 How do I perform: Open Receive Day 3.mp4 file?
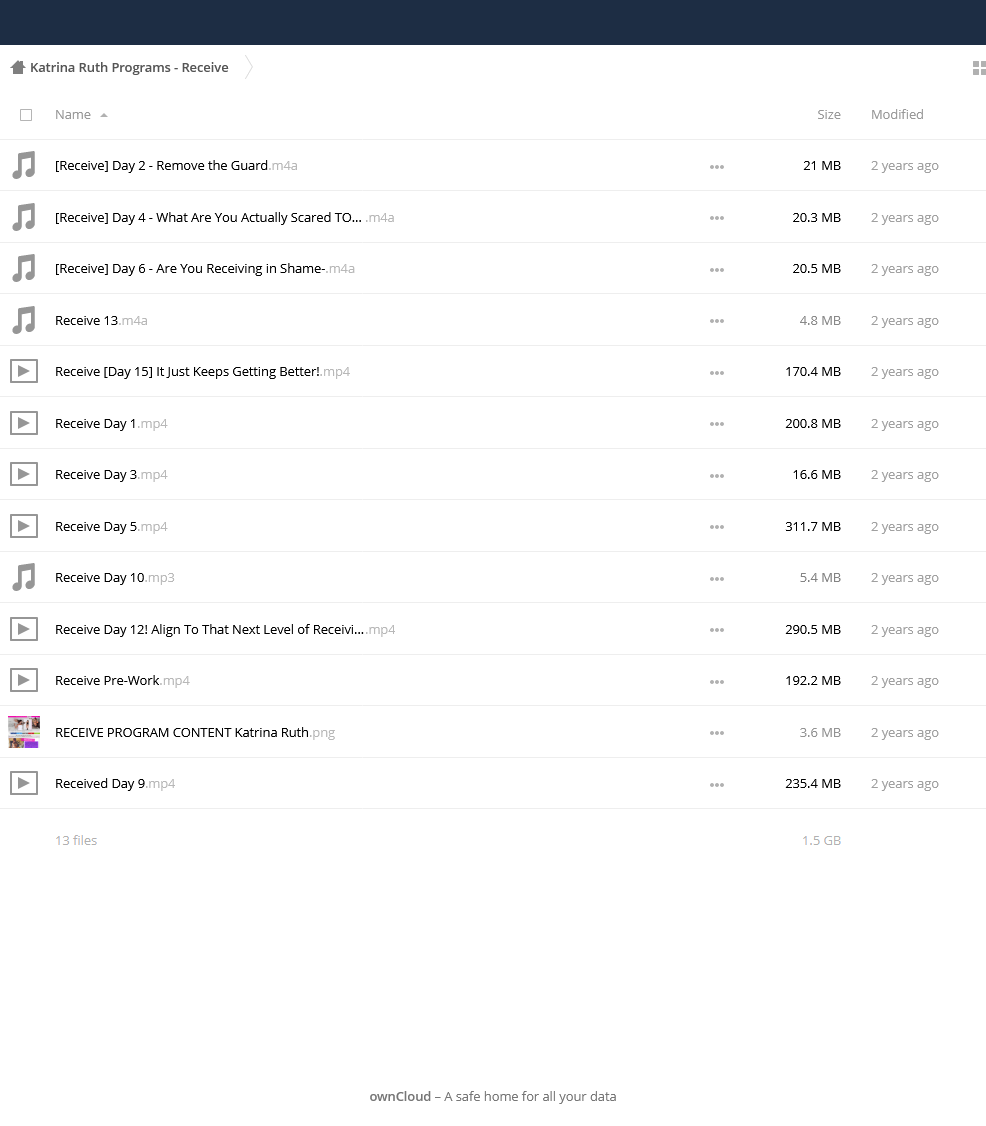(111, 475)
